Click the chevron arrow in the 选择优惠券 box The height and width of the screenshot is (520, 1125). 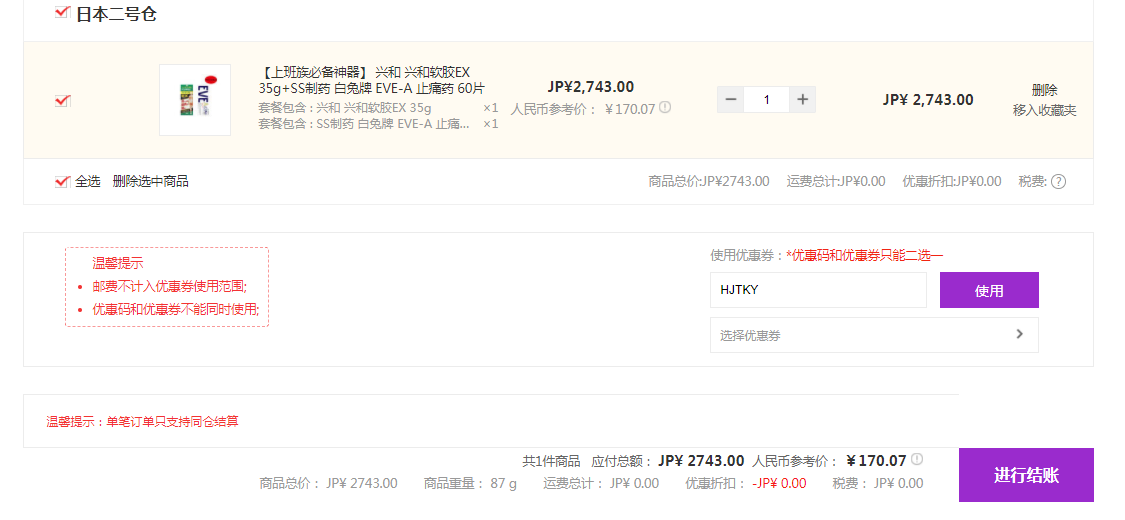1020,334
